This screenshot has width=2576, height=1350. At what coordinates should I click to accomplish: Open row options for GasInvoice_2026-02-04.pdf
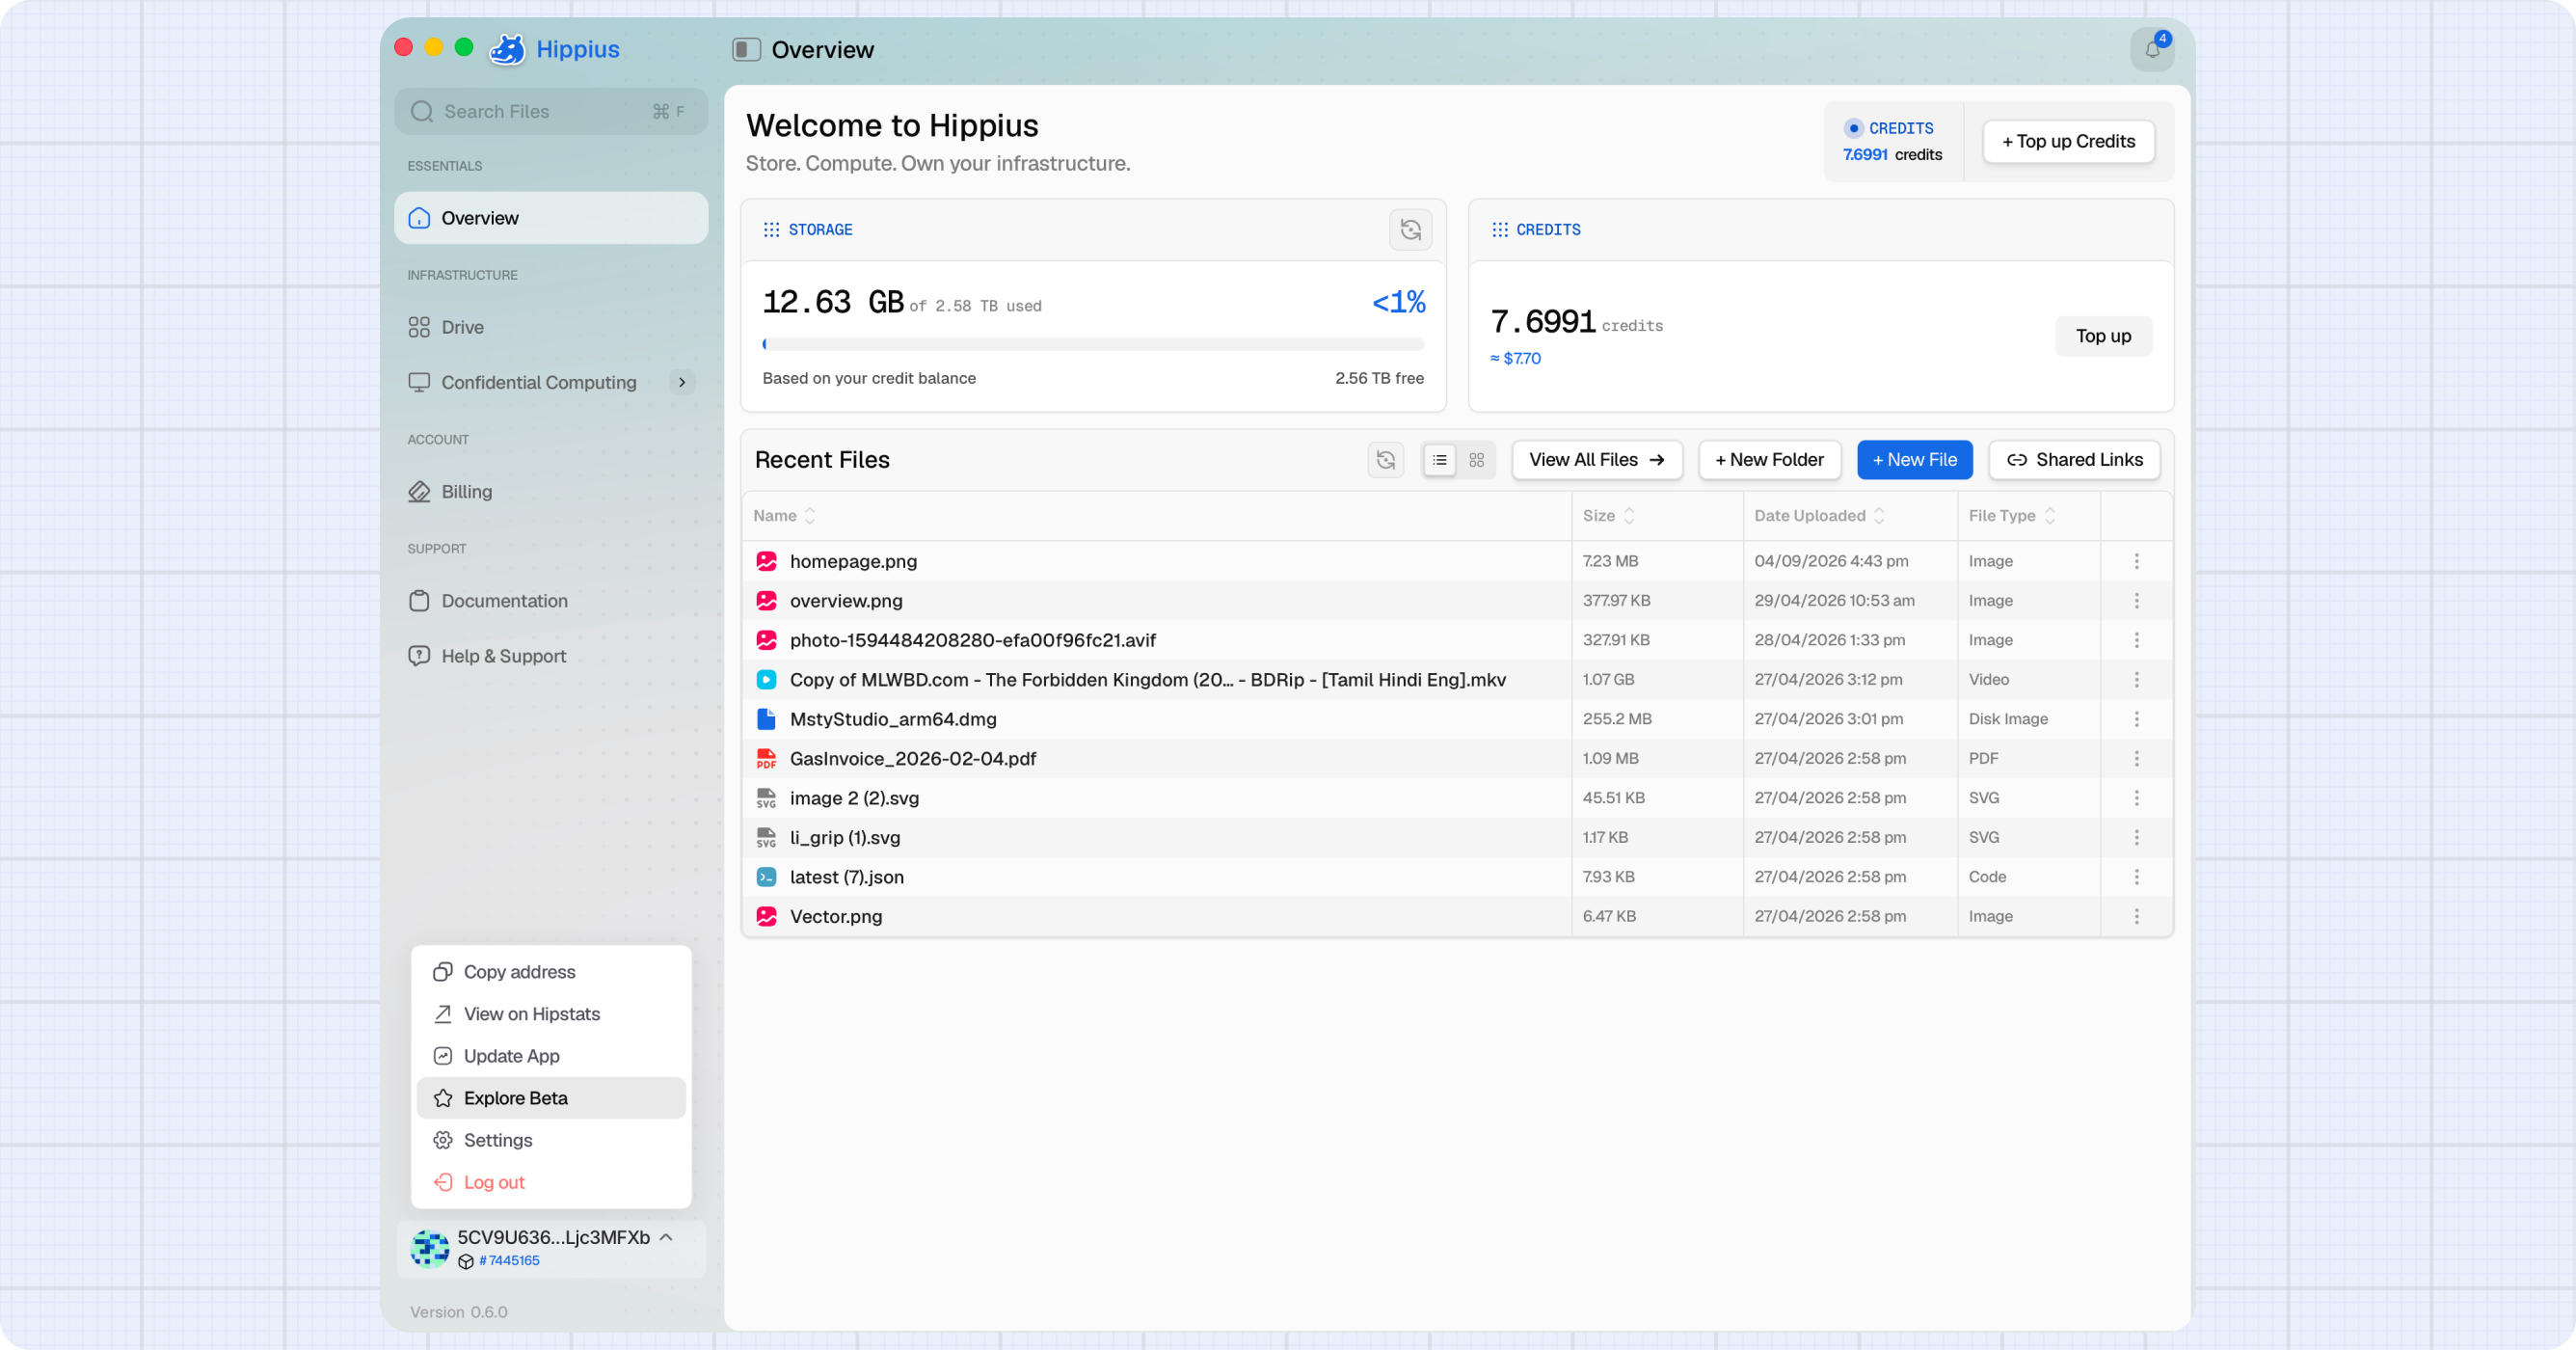[2136, 758]
